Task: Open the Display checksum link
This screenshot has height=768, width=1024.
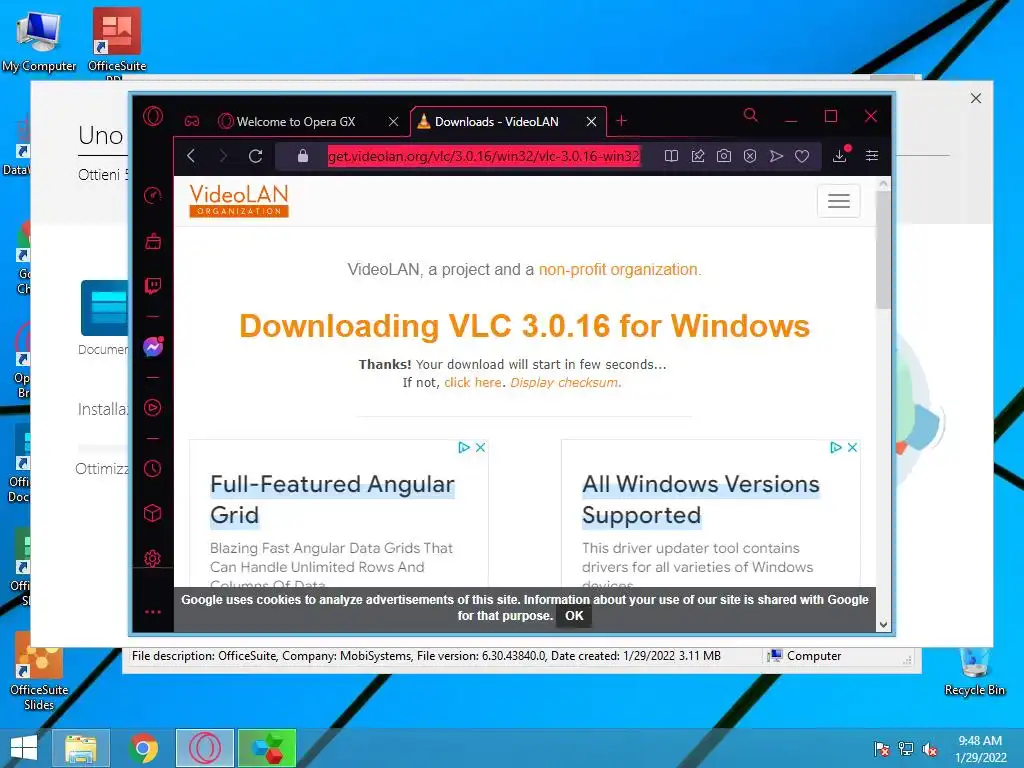Action: 564,383
